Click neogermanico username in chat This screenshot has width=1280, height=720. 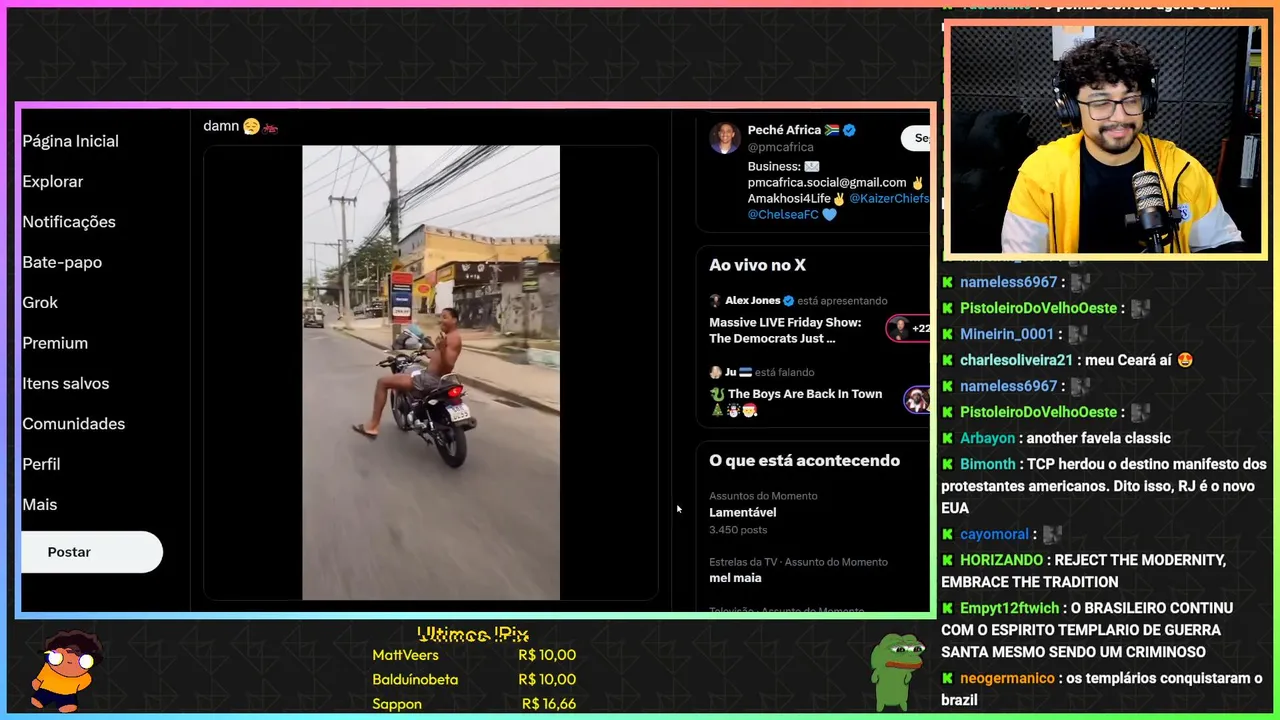coord(1007,678)
